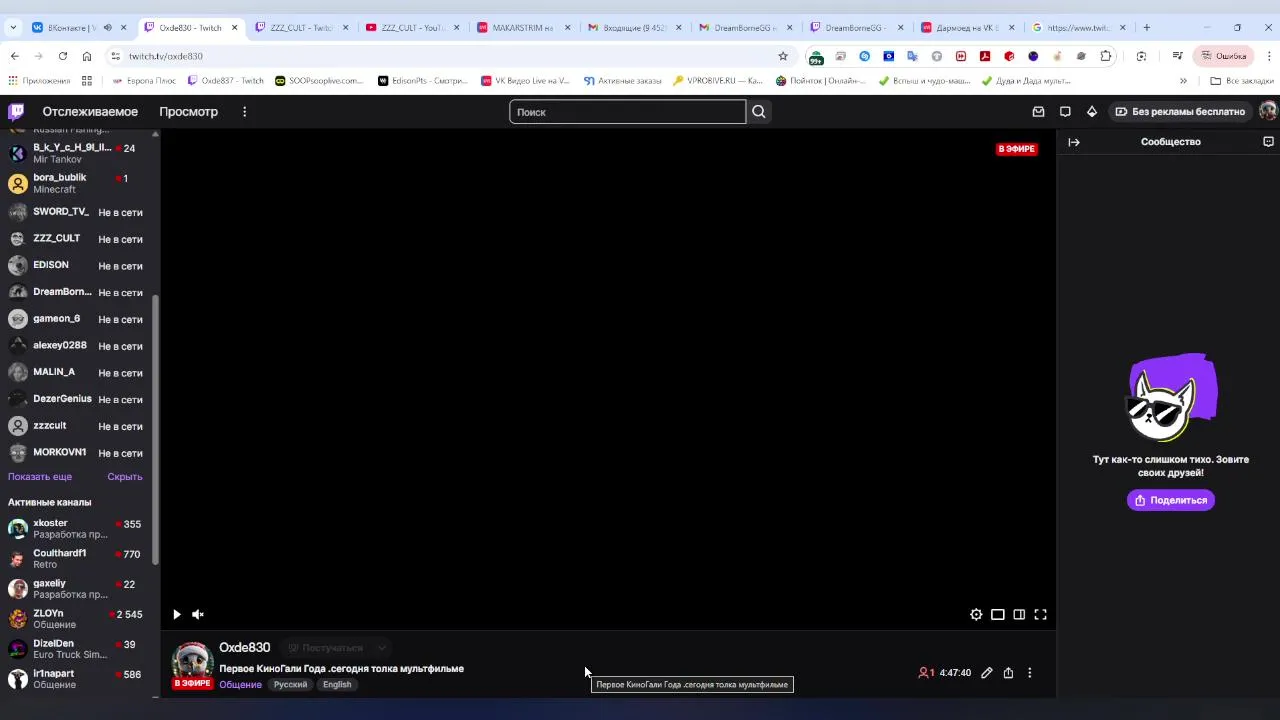Open the player settings gear
1280x720 pixels.
point(976,615)
